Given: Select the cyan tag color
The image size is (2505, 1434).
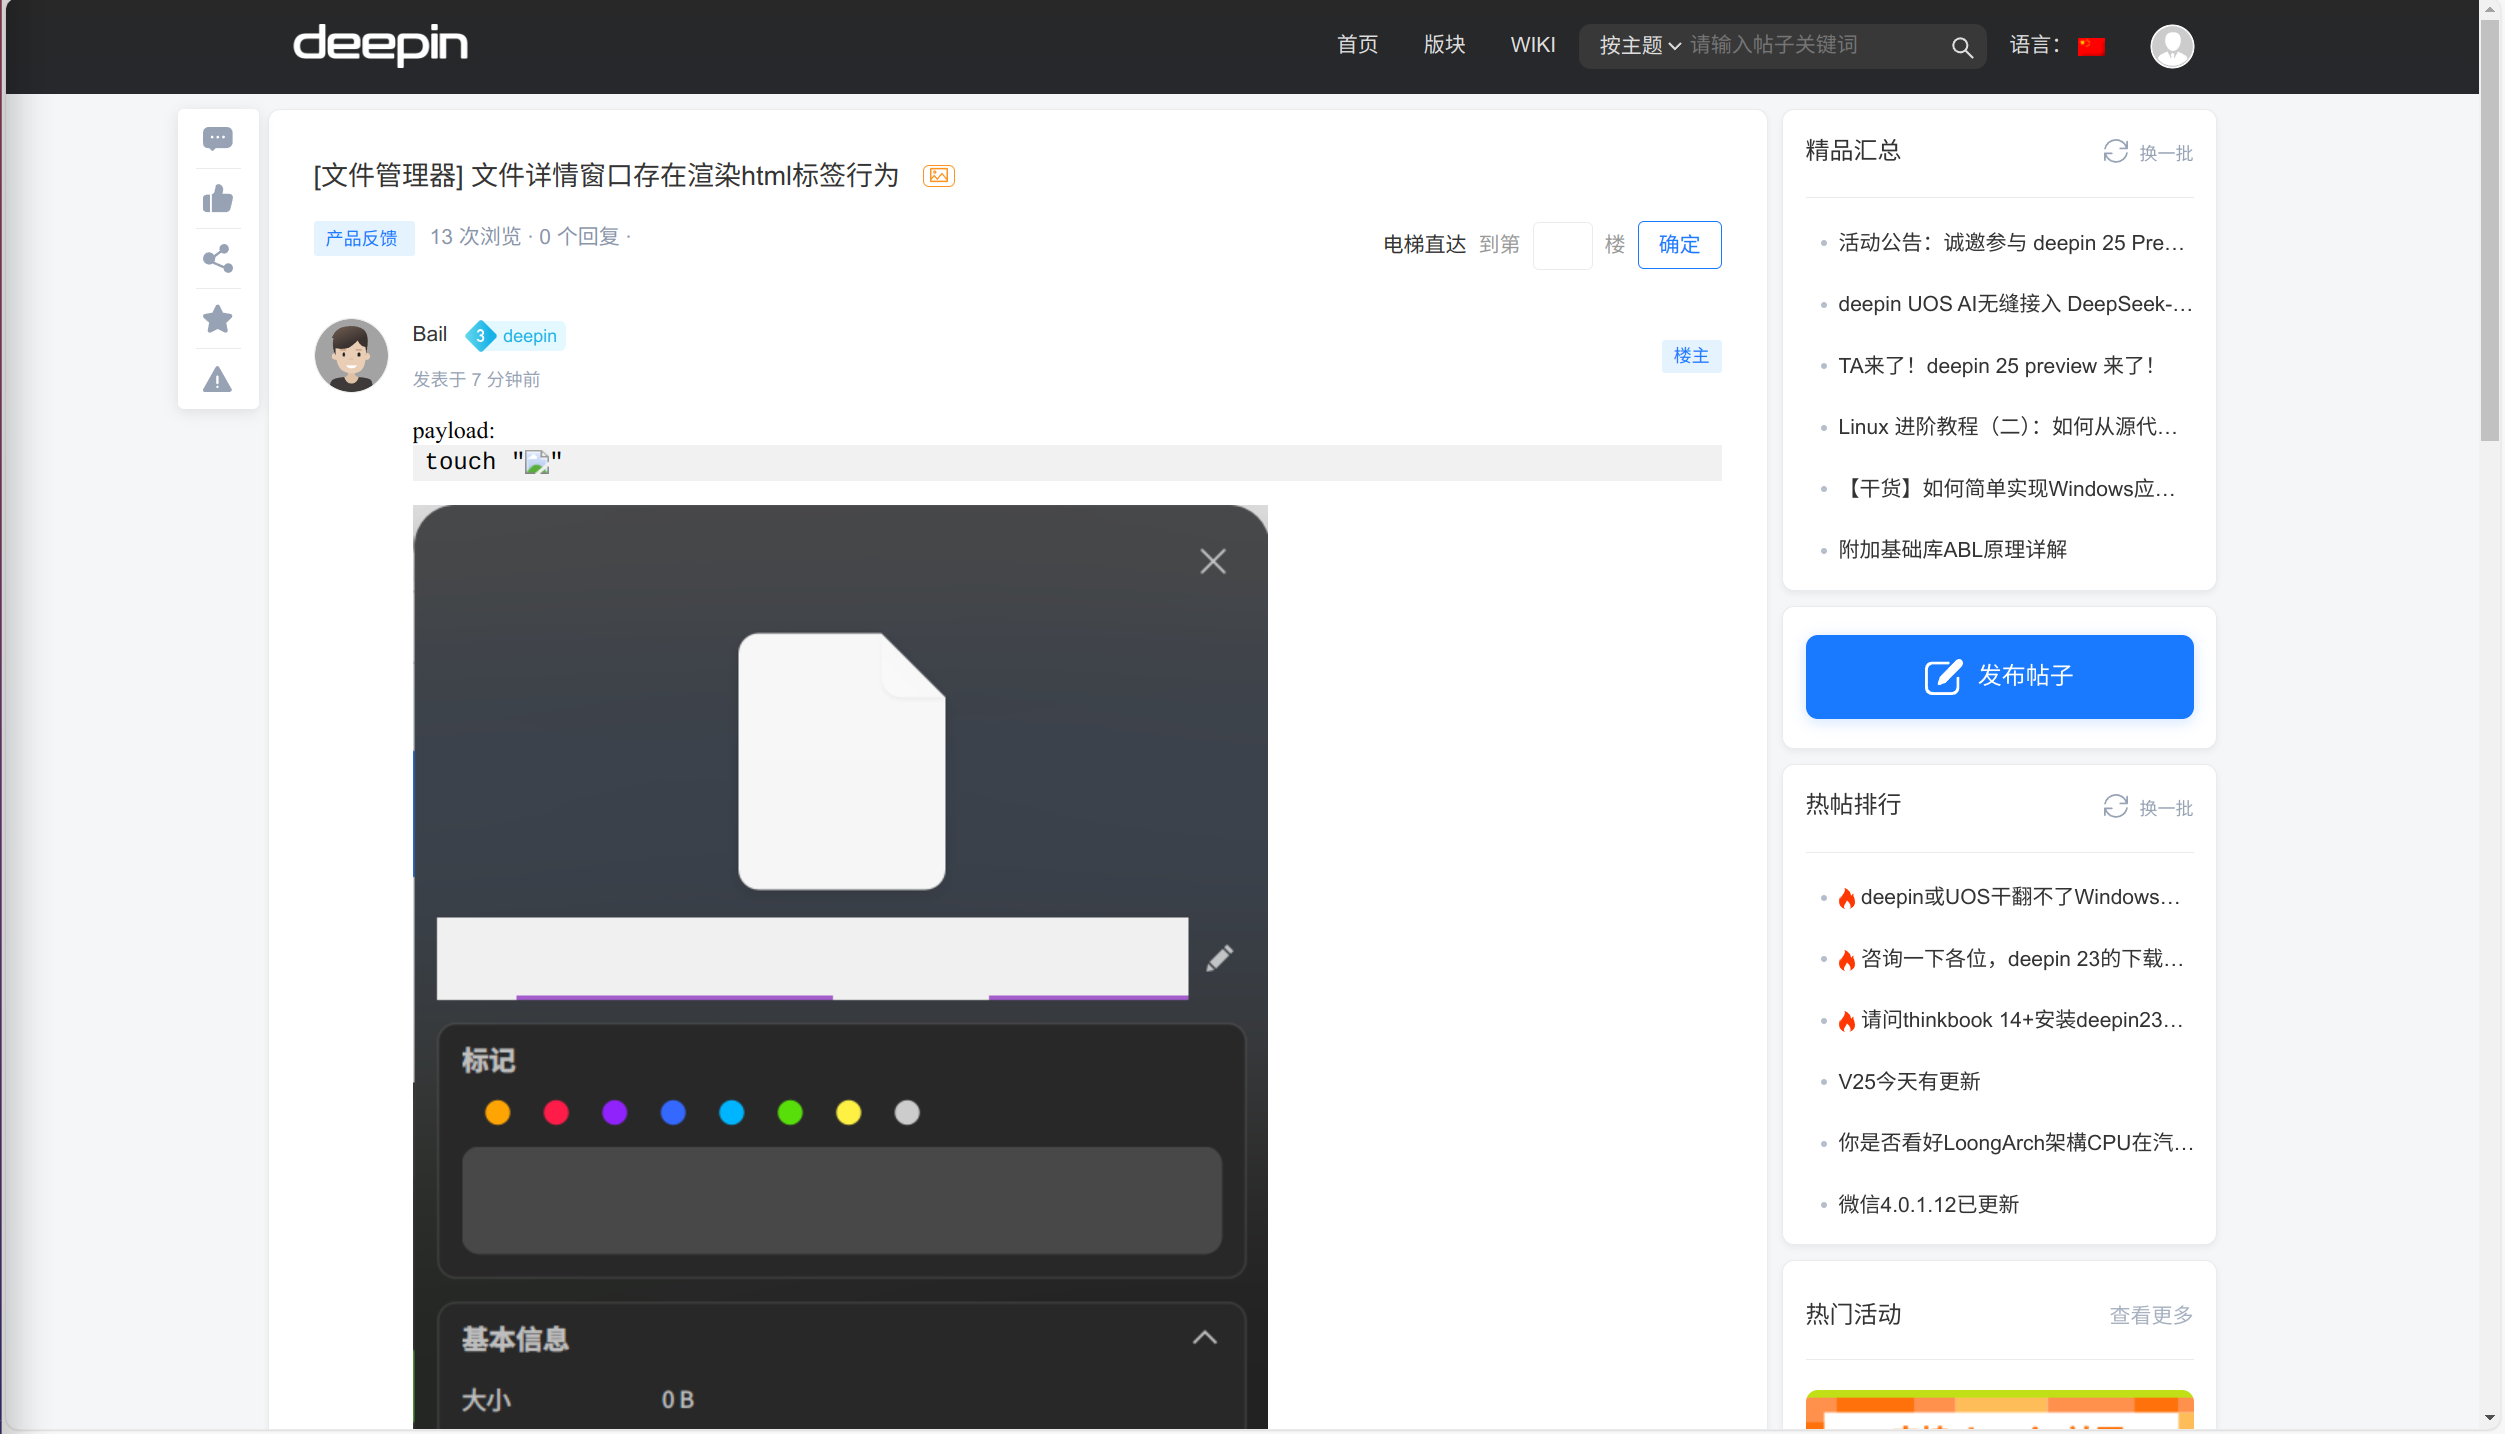Looking at the screenshot, I should click(x=731, y=1113).
